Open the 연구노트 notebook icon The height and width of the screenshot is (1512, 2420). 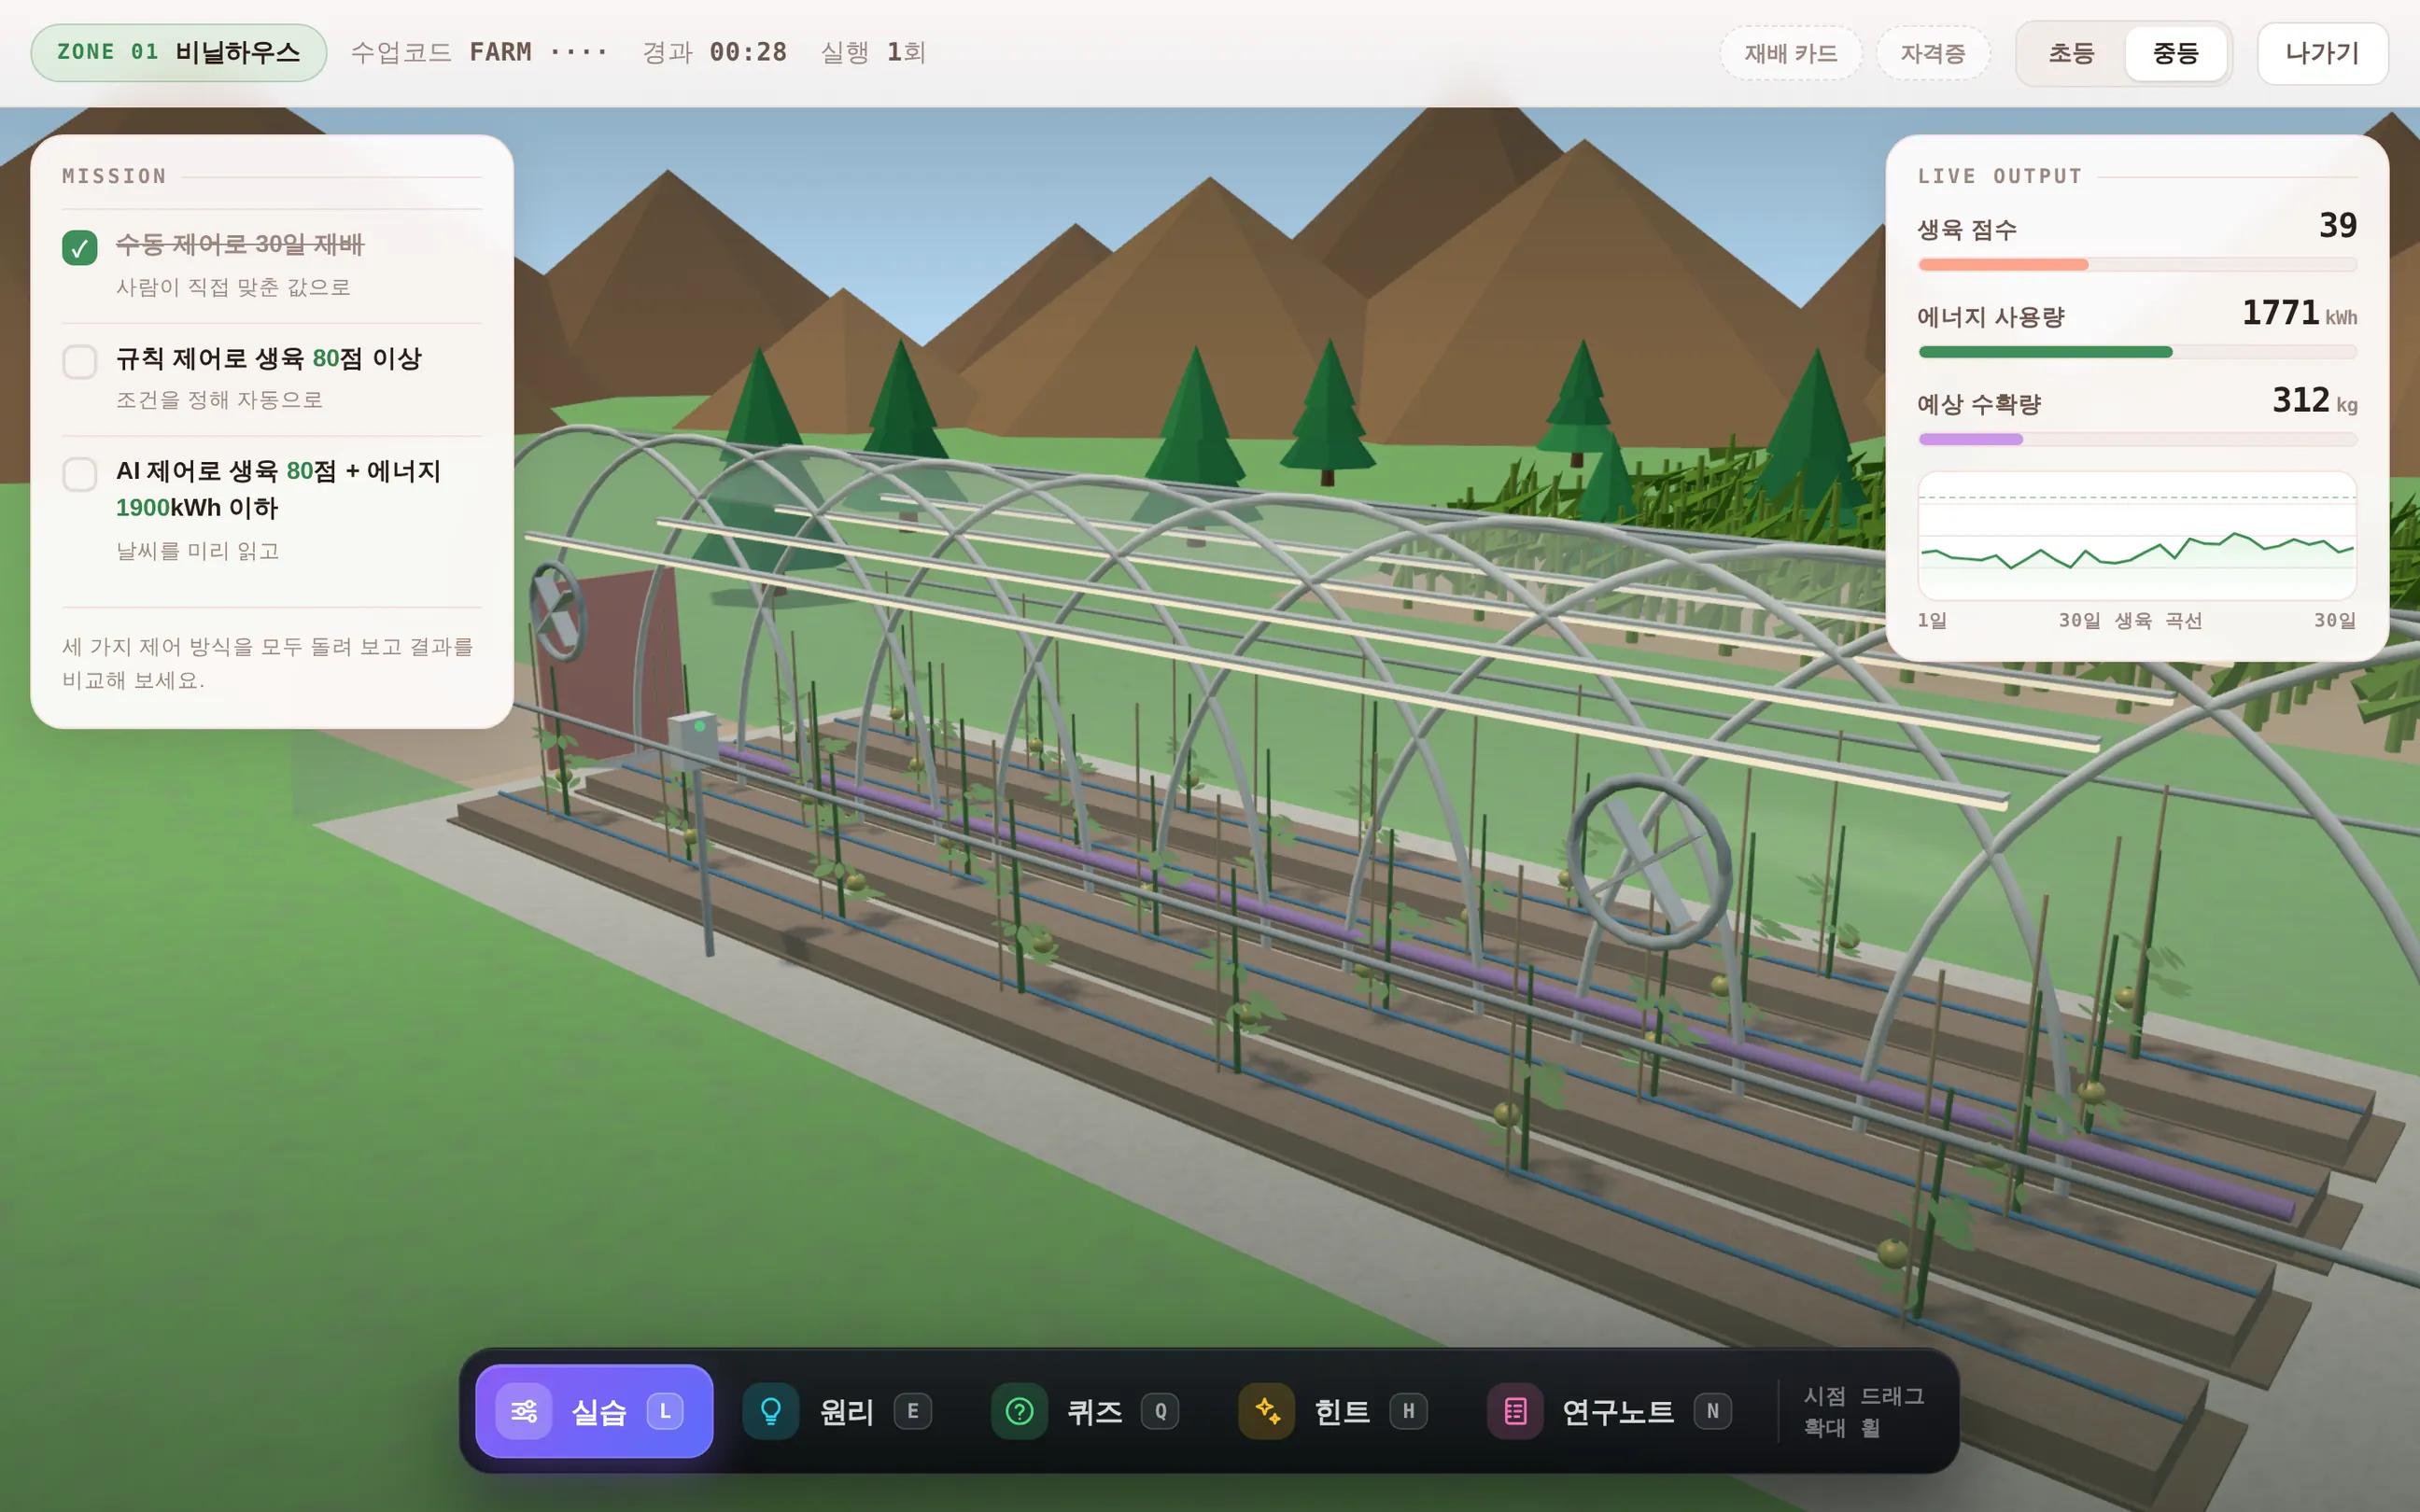tap(1515, 1411)
